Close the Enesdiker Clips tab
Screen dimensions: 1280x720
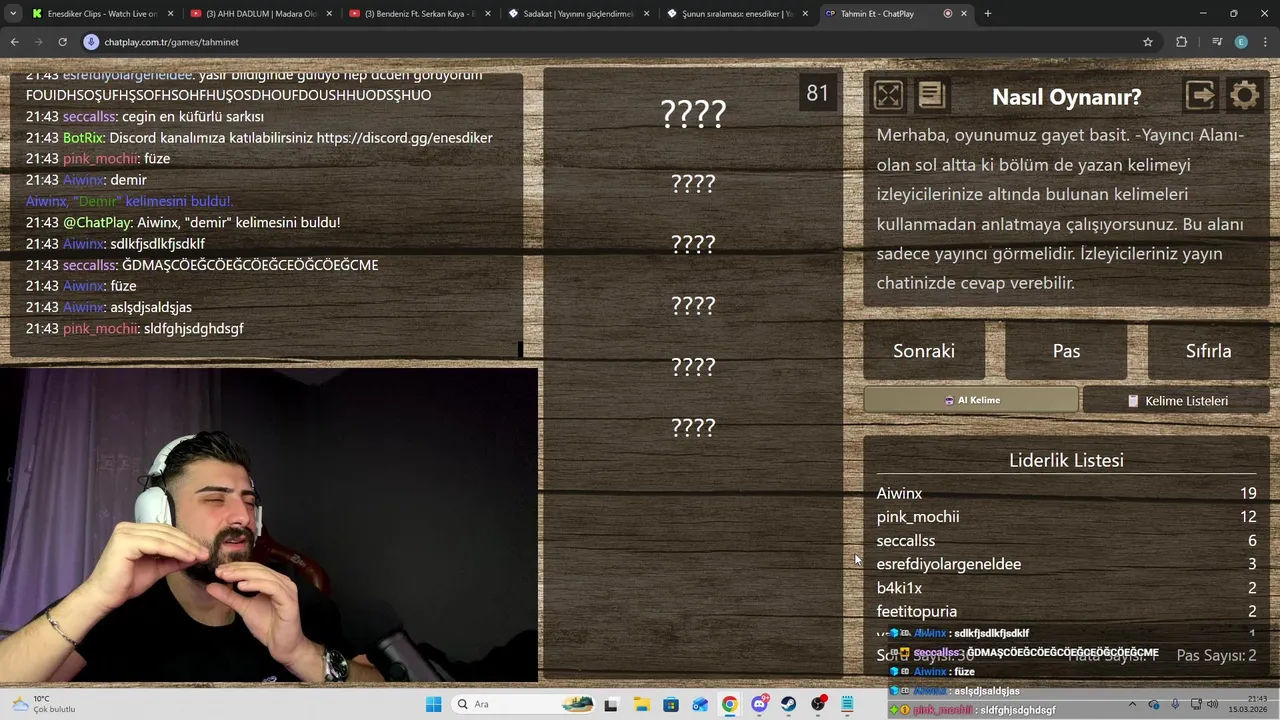(170, 14)
